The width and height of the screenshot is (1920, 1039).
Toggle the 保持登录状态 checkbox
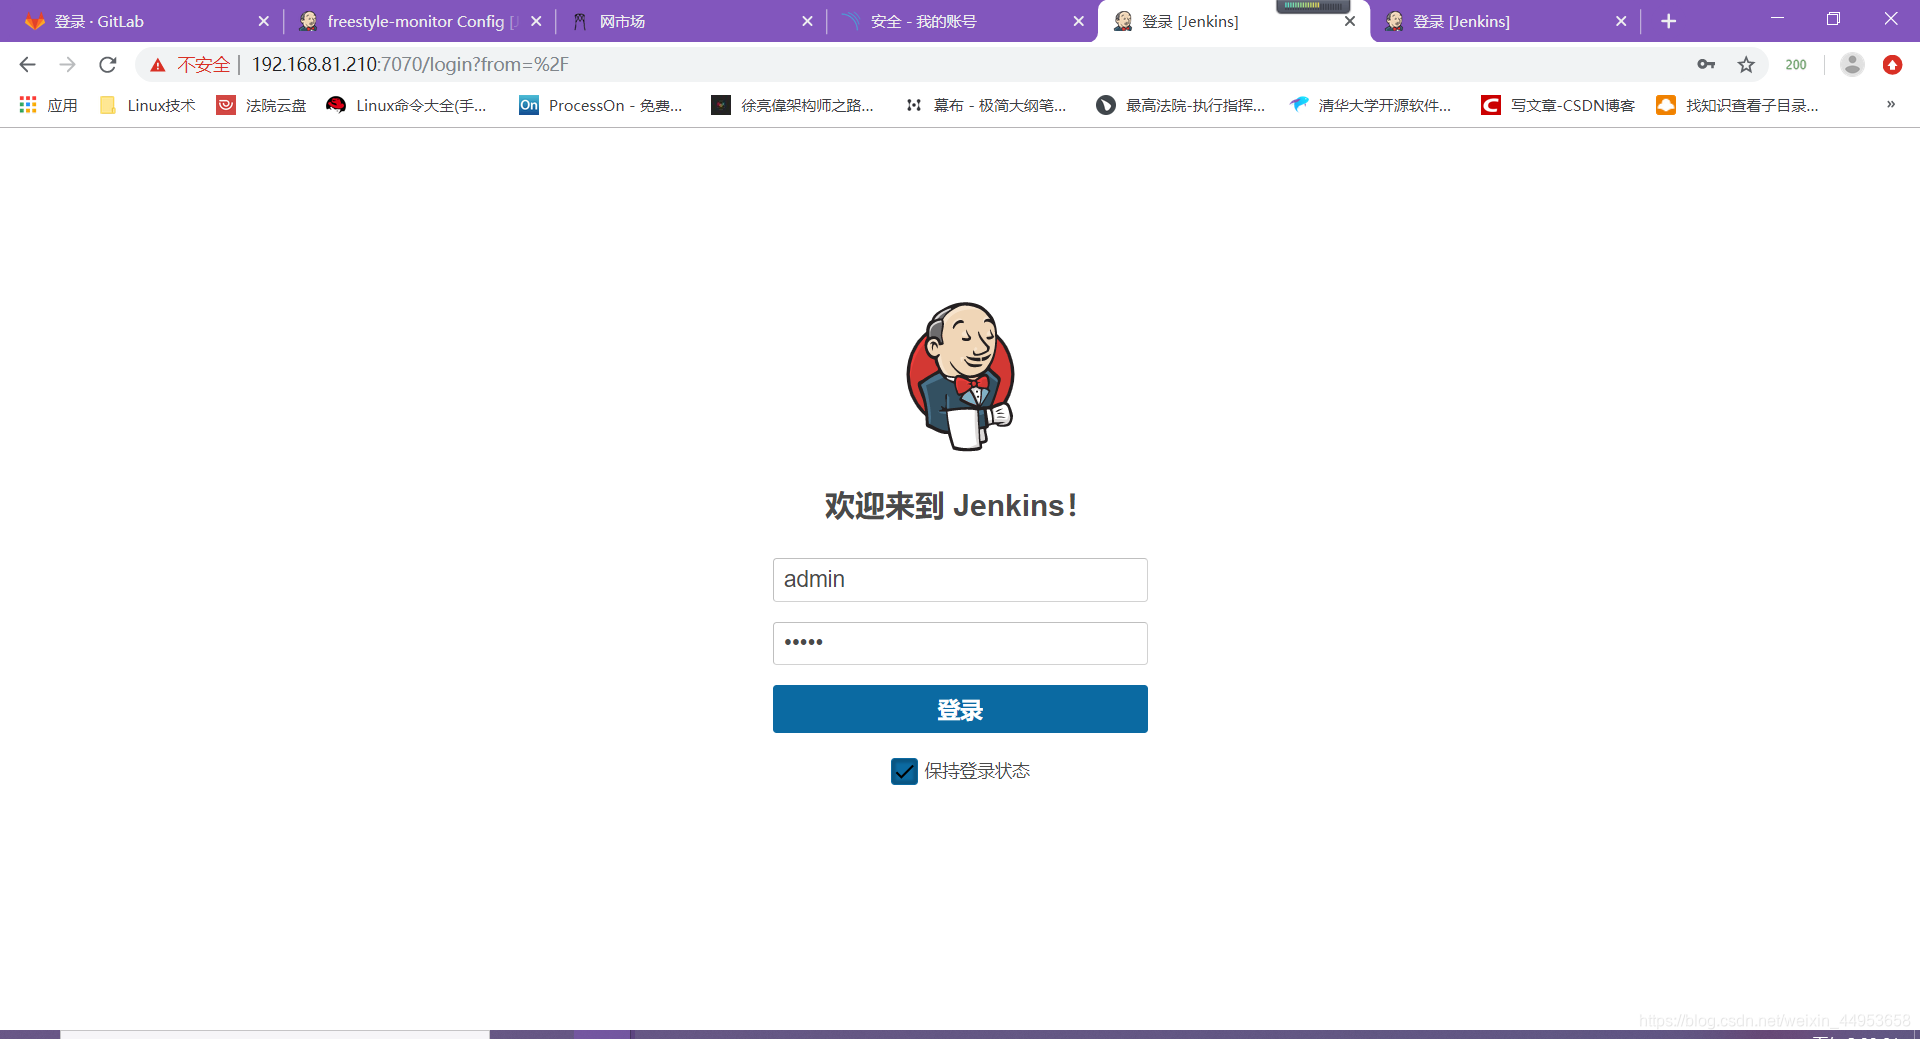pyautogui.click(x=904, y=771)
